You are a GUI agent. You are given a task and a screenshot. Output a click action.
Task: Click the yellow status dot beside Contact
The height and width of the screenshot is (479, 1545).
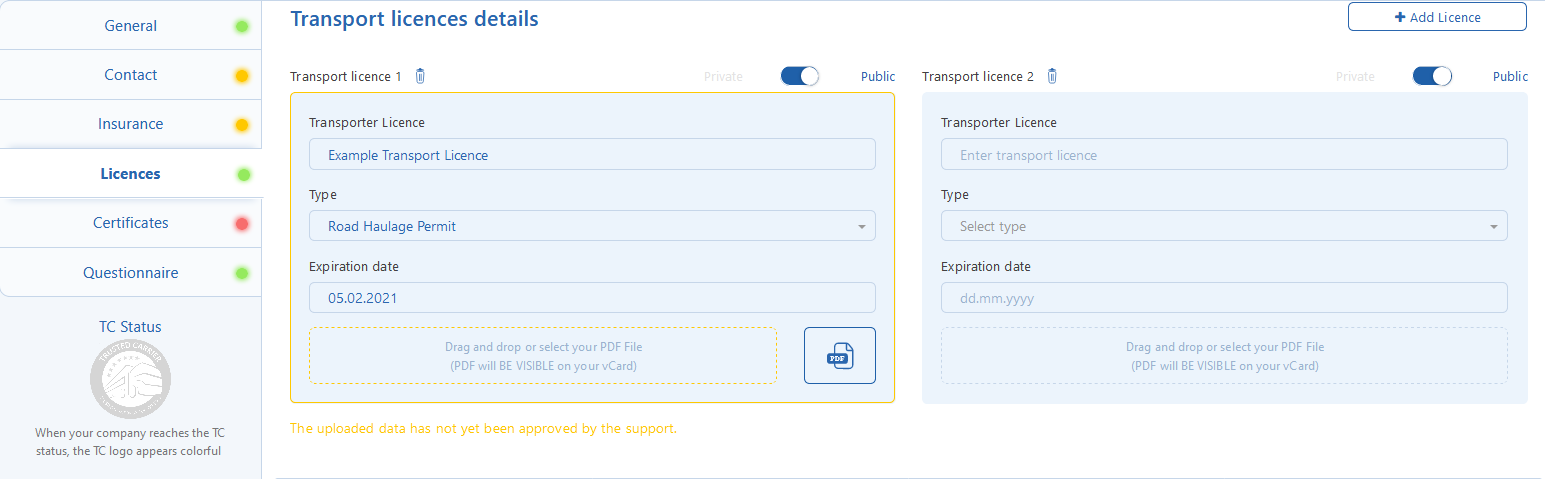coord(242,75)
